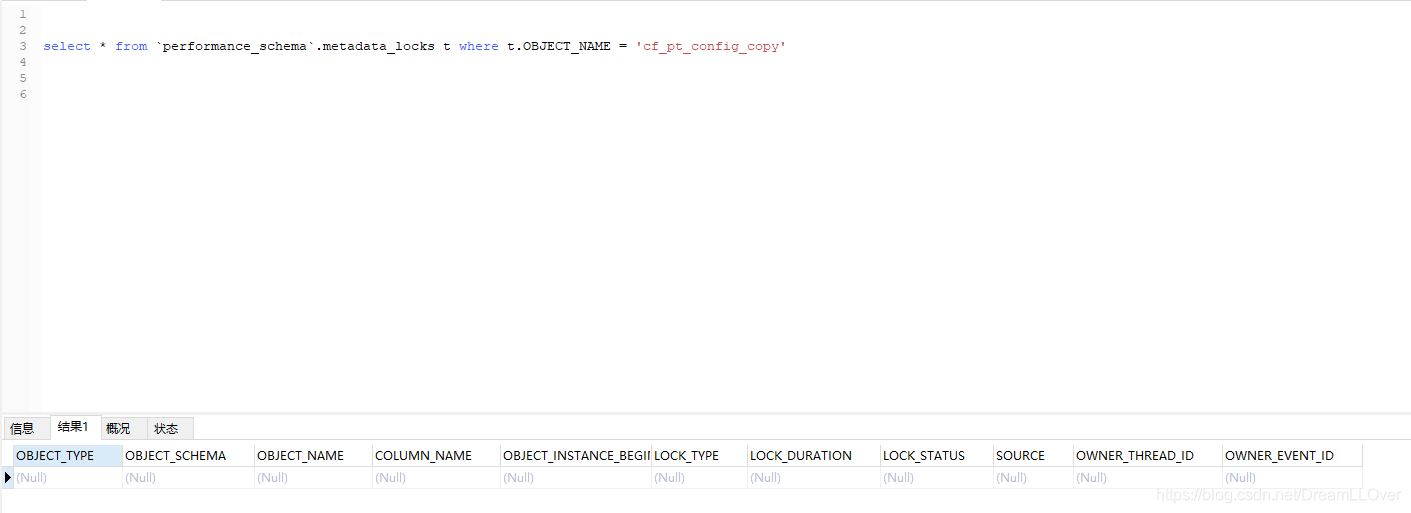The height and width of the screenshot is (513, 1411).
Task: Click the 'where' keyword in the query
Action: tap(478, 46)
